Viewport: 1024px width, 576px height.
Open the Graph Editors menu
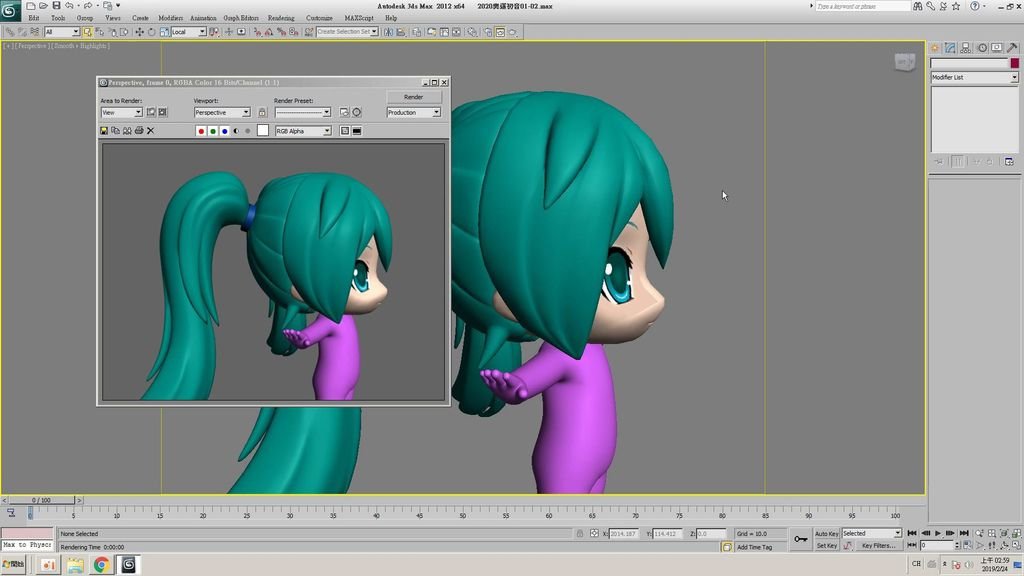pyautogui.click(x=241, y=18)
